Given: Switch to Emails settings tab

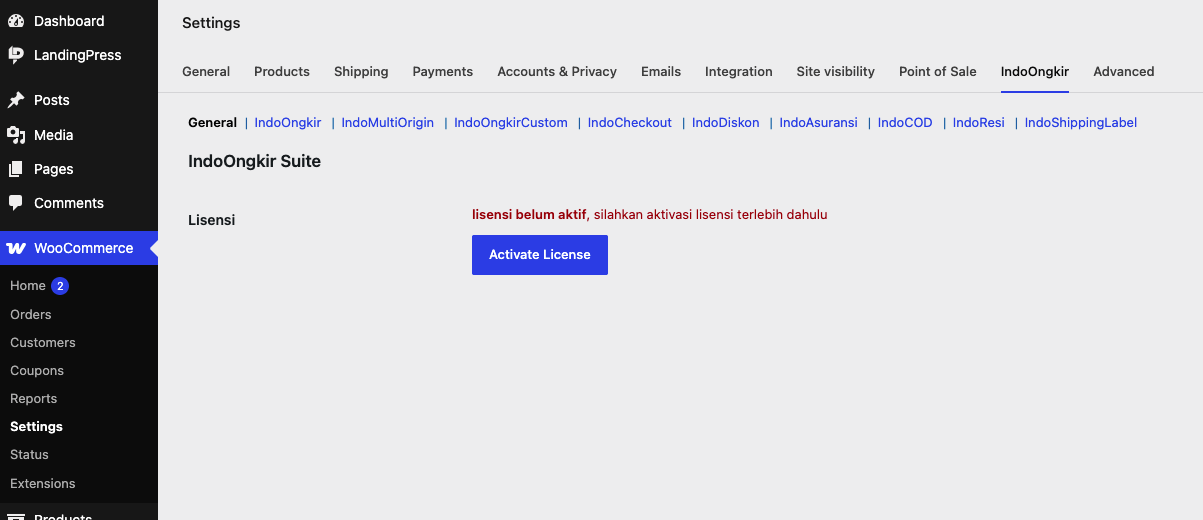Looking at the screenshot, I should [661, 71].
